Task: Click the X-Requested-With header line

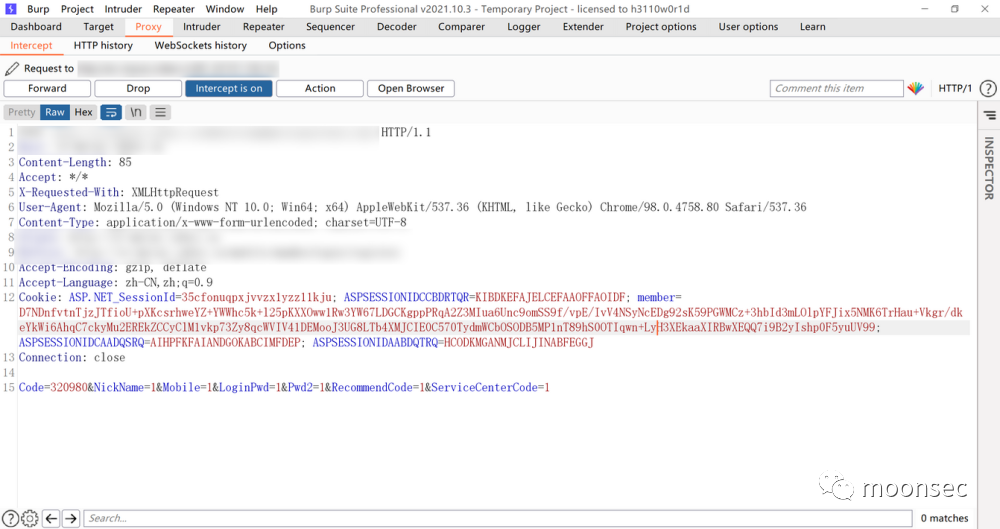Action: 119,192
